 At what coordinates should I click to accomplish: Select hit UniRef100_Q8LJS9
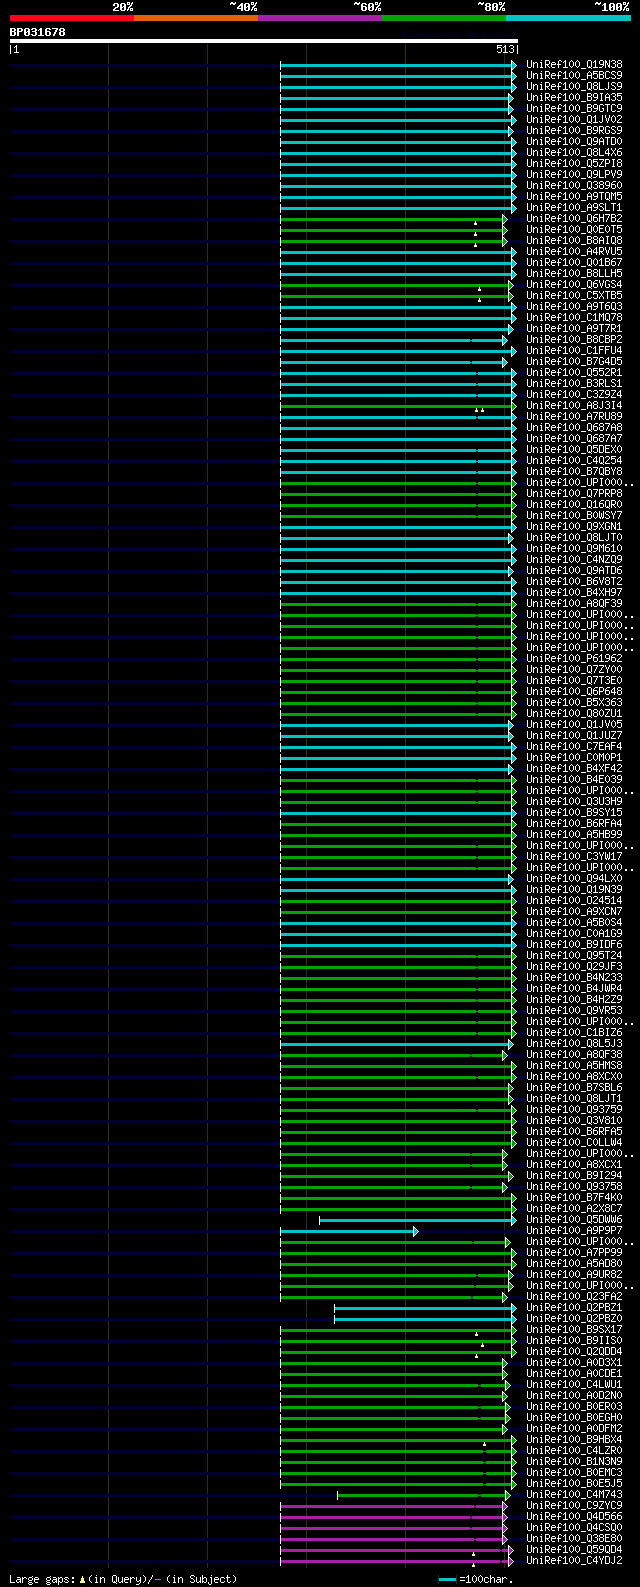pos(574,87)
